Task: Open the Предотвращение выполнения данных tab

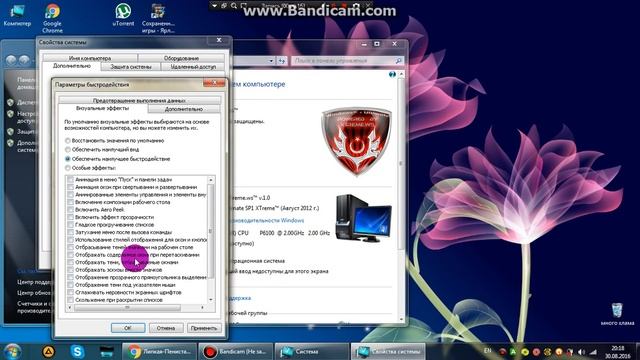Action: click(139, 100)
